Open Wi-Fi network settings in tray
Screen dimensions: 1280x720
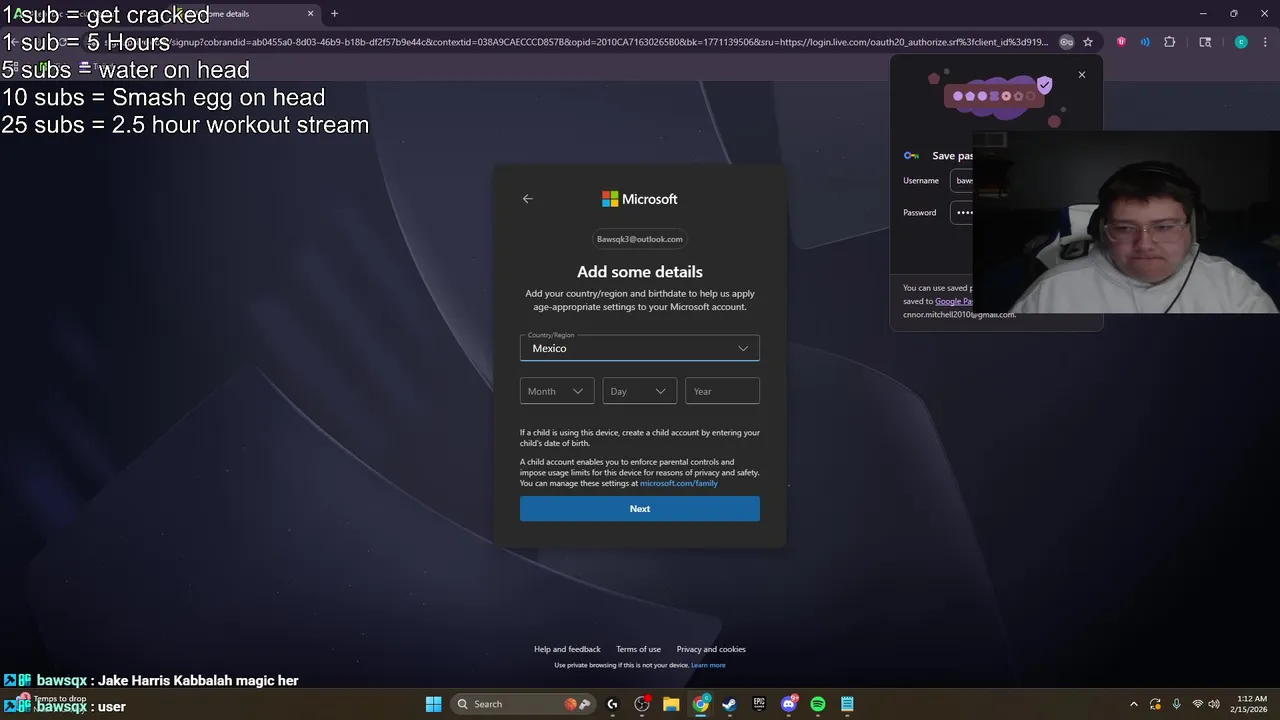click(1198, 704)
